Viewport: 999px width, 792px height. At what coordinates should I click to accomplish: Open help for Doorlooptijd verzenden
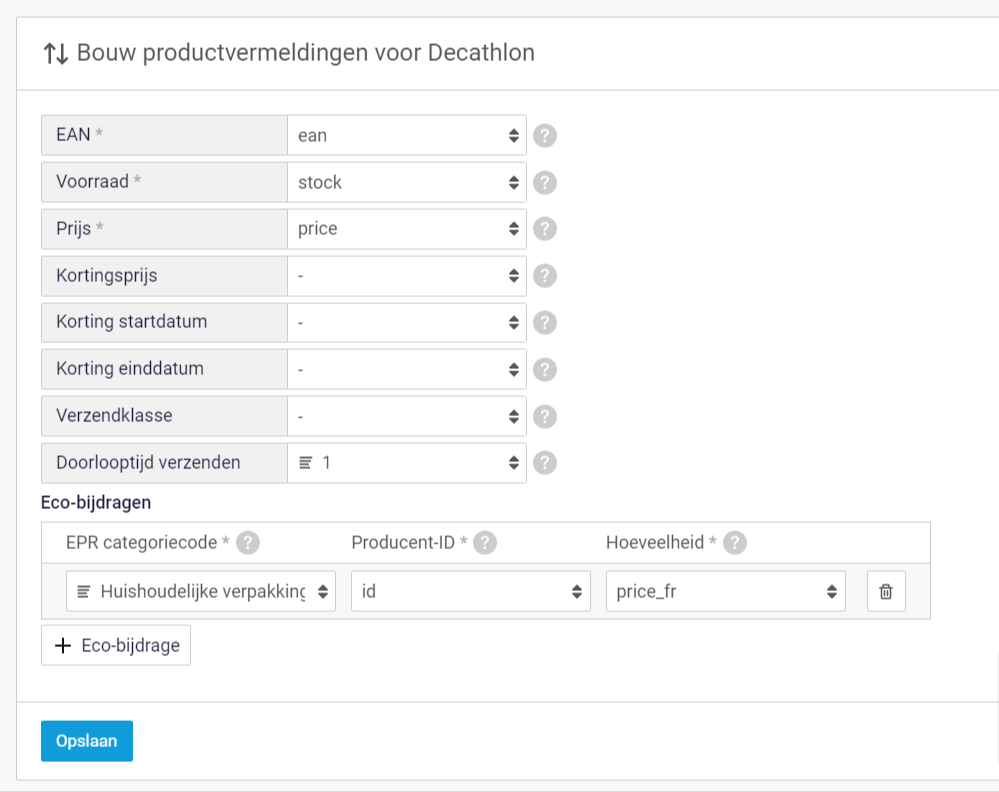[x=545, y=463]
